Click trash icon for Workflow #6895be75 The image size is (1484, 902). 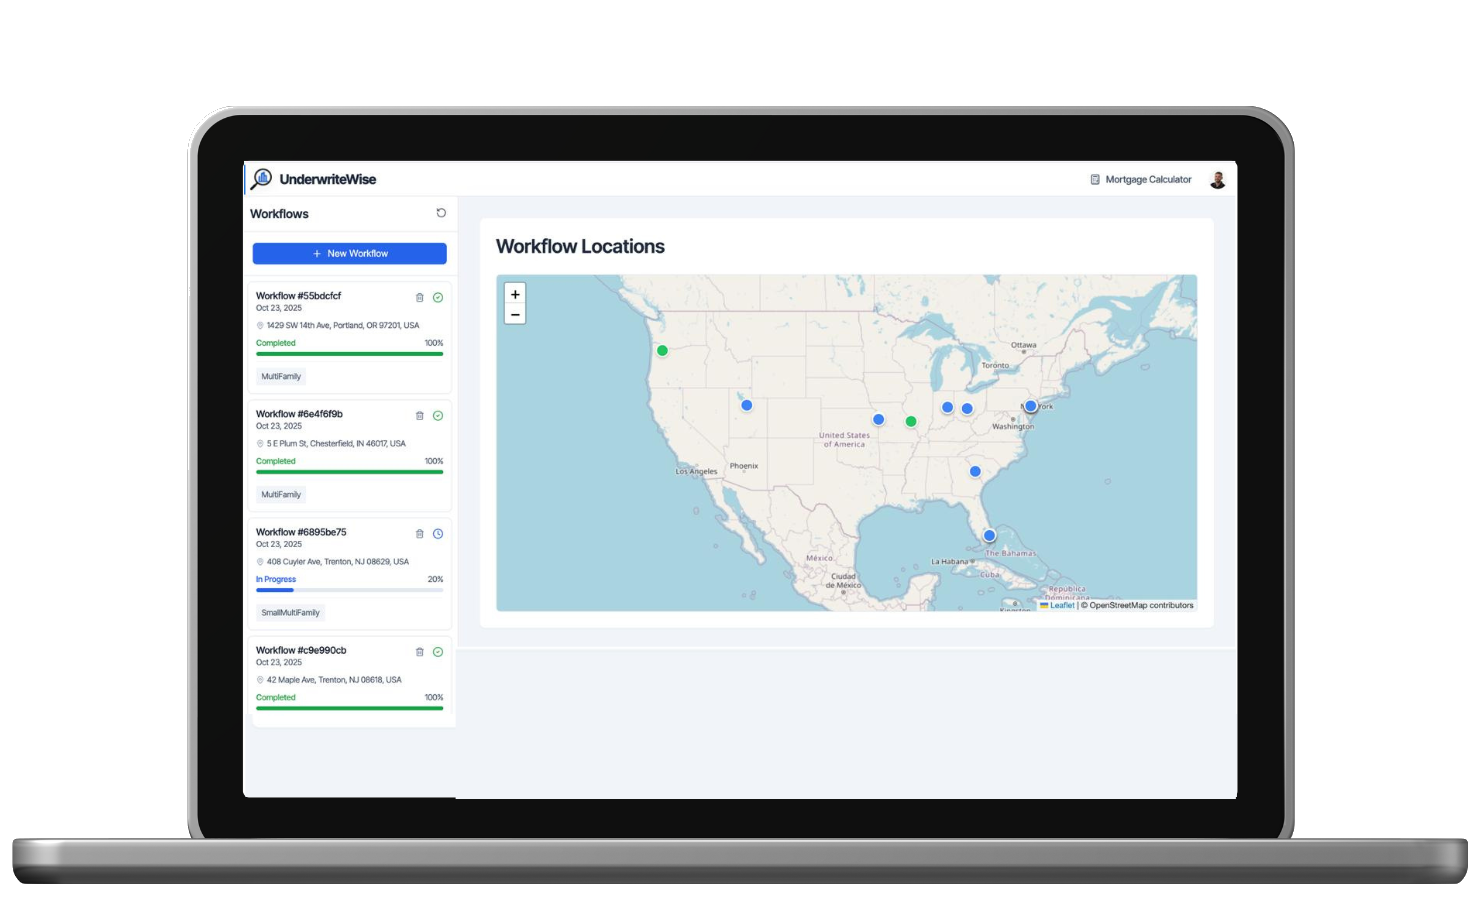pyautogui.click(x=420, y=533)
